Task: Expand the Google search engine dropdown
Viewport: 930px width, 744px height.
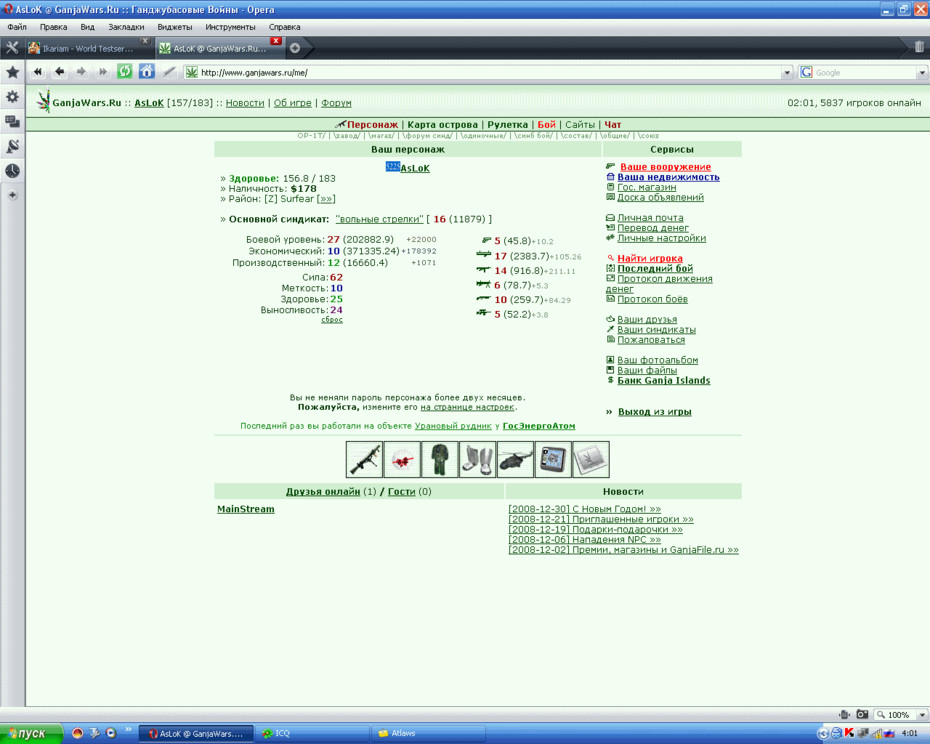Action: pos(922,72)
